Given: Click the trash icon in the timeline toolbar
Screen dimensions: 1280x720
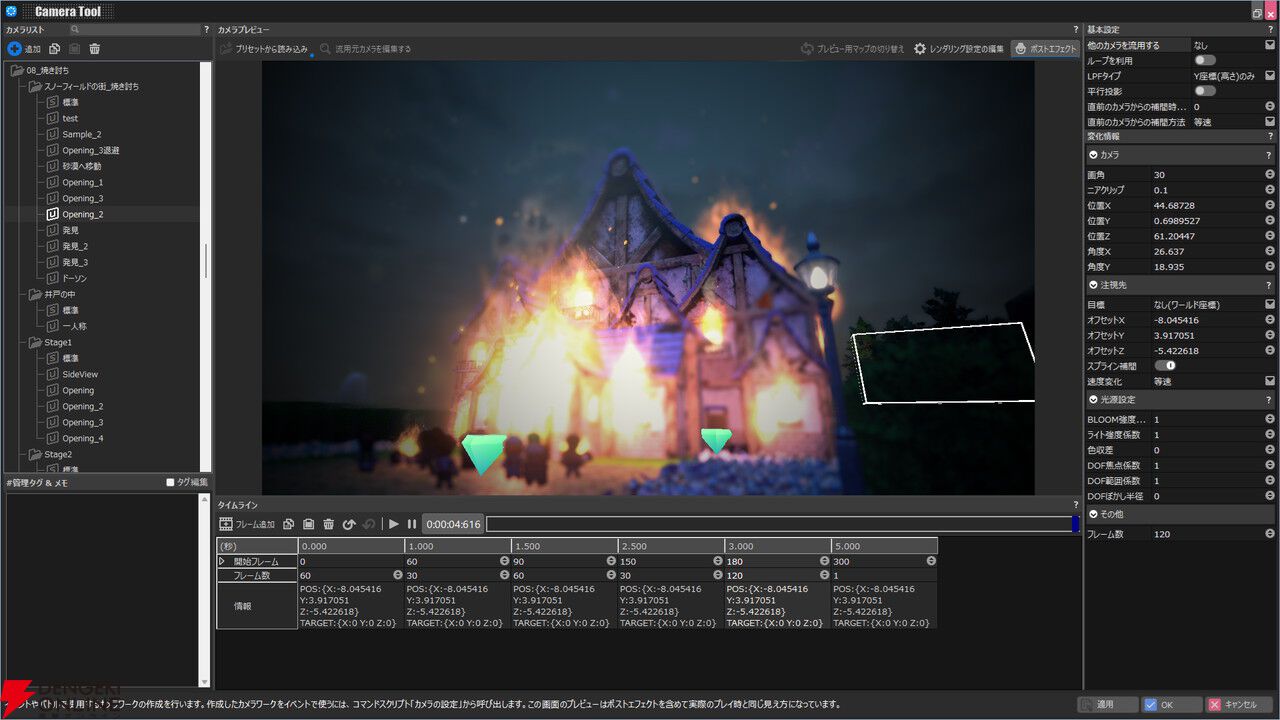Looking at the screenshot, I should coord(328,524).
